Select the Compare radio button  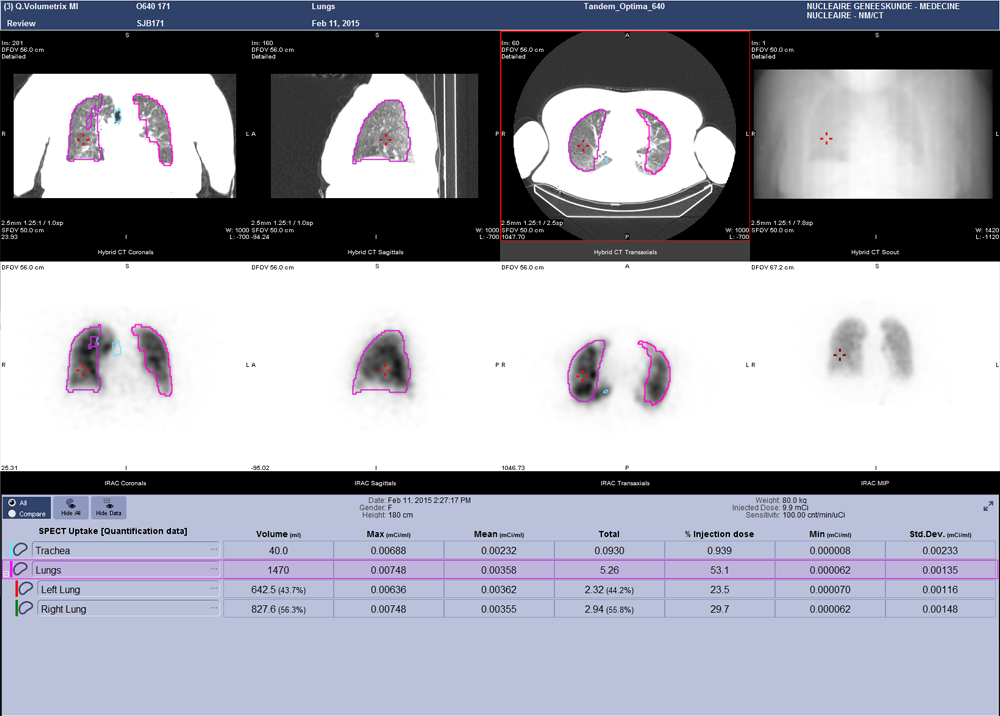(10, 513)
